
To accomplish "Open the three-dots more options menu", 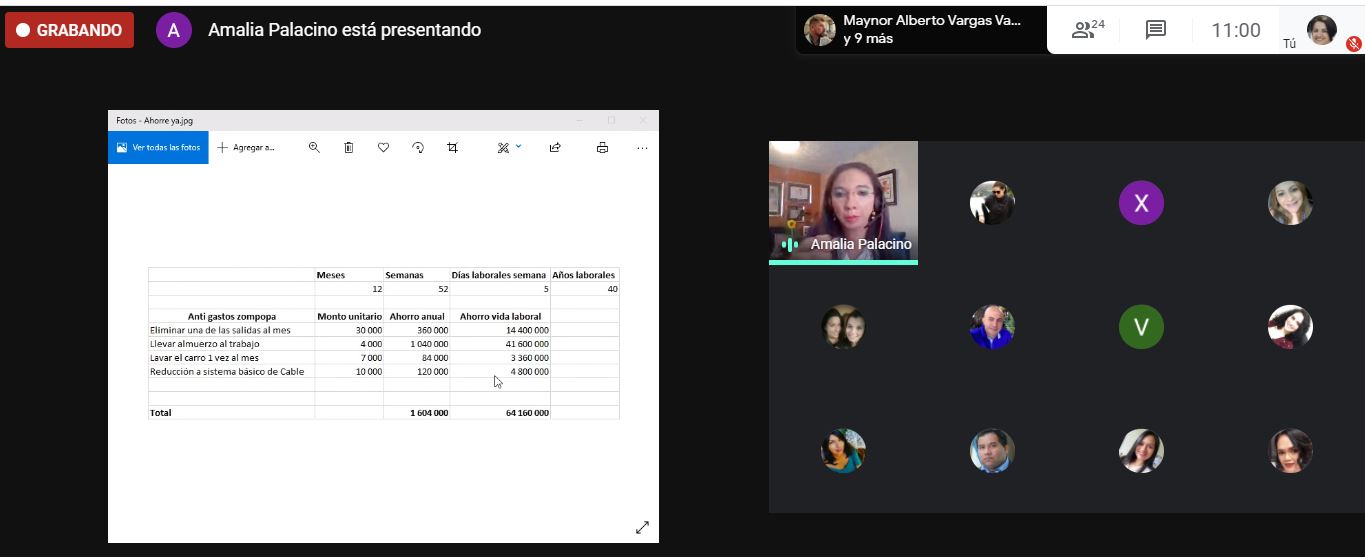I will click(x=642, y=147).
